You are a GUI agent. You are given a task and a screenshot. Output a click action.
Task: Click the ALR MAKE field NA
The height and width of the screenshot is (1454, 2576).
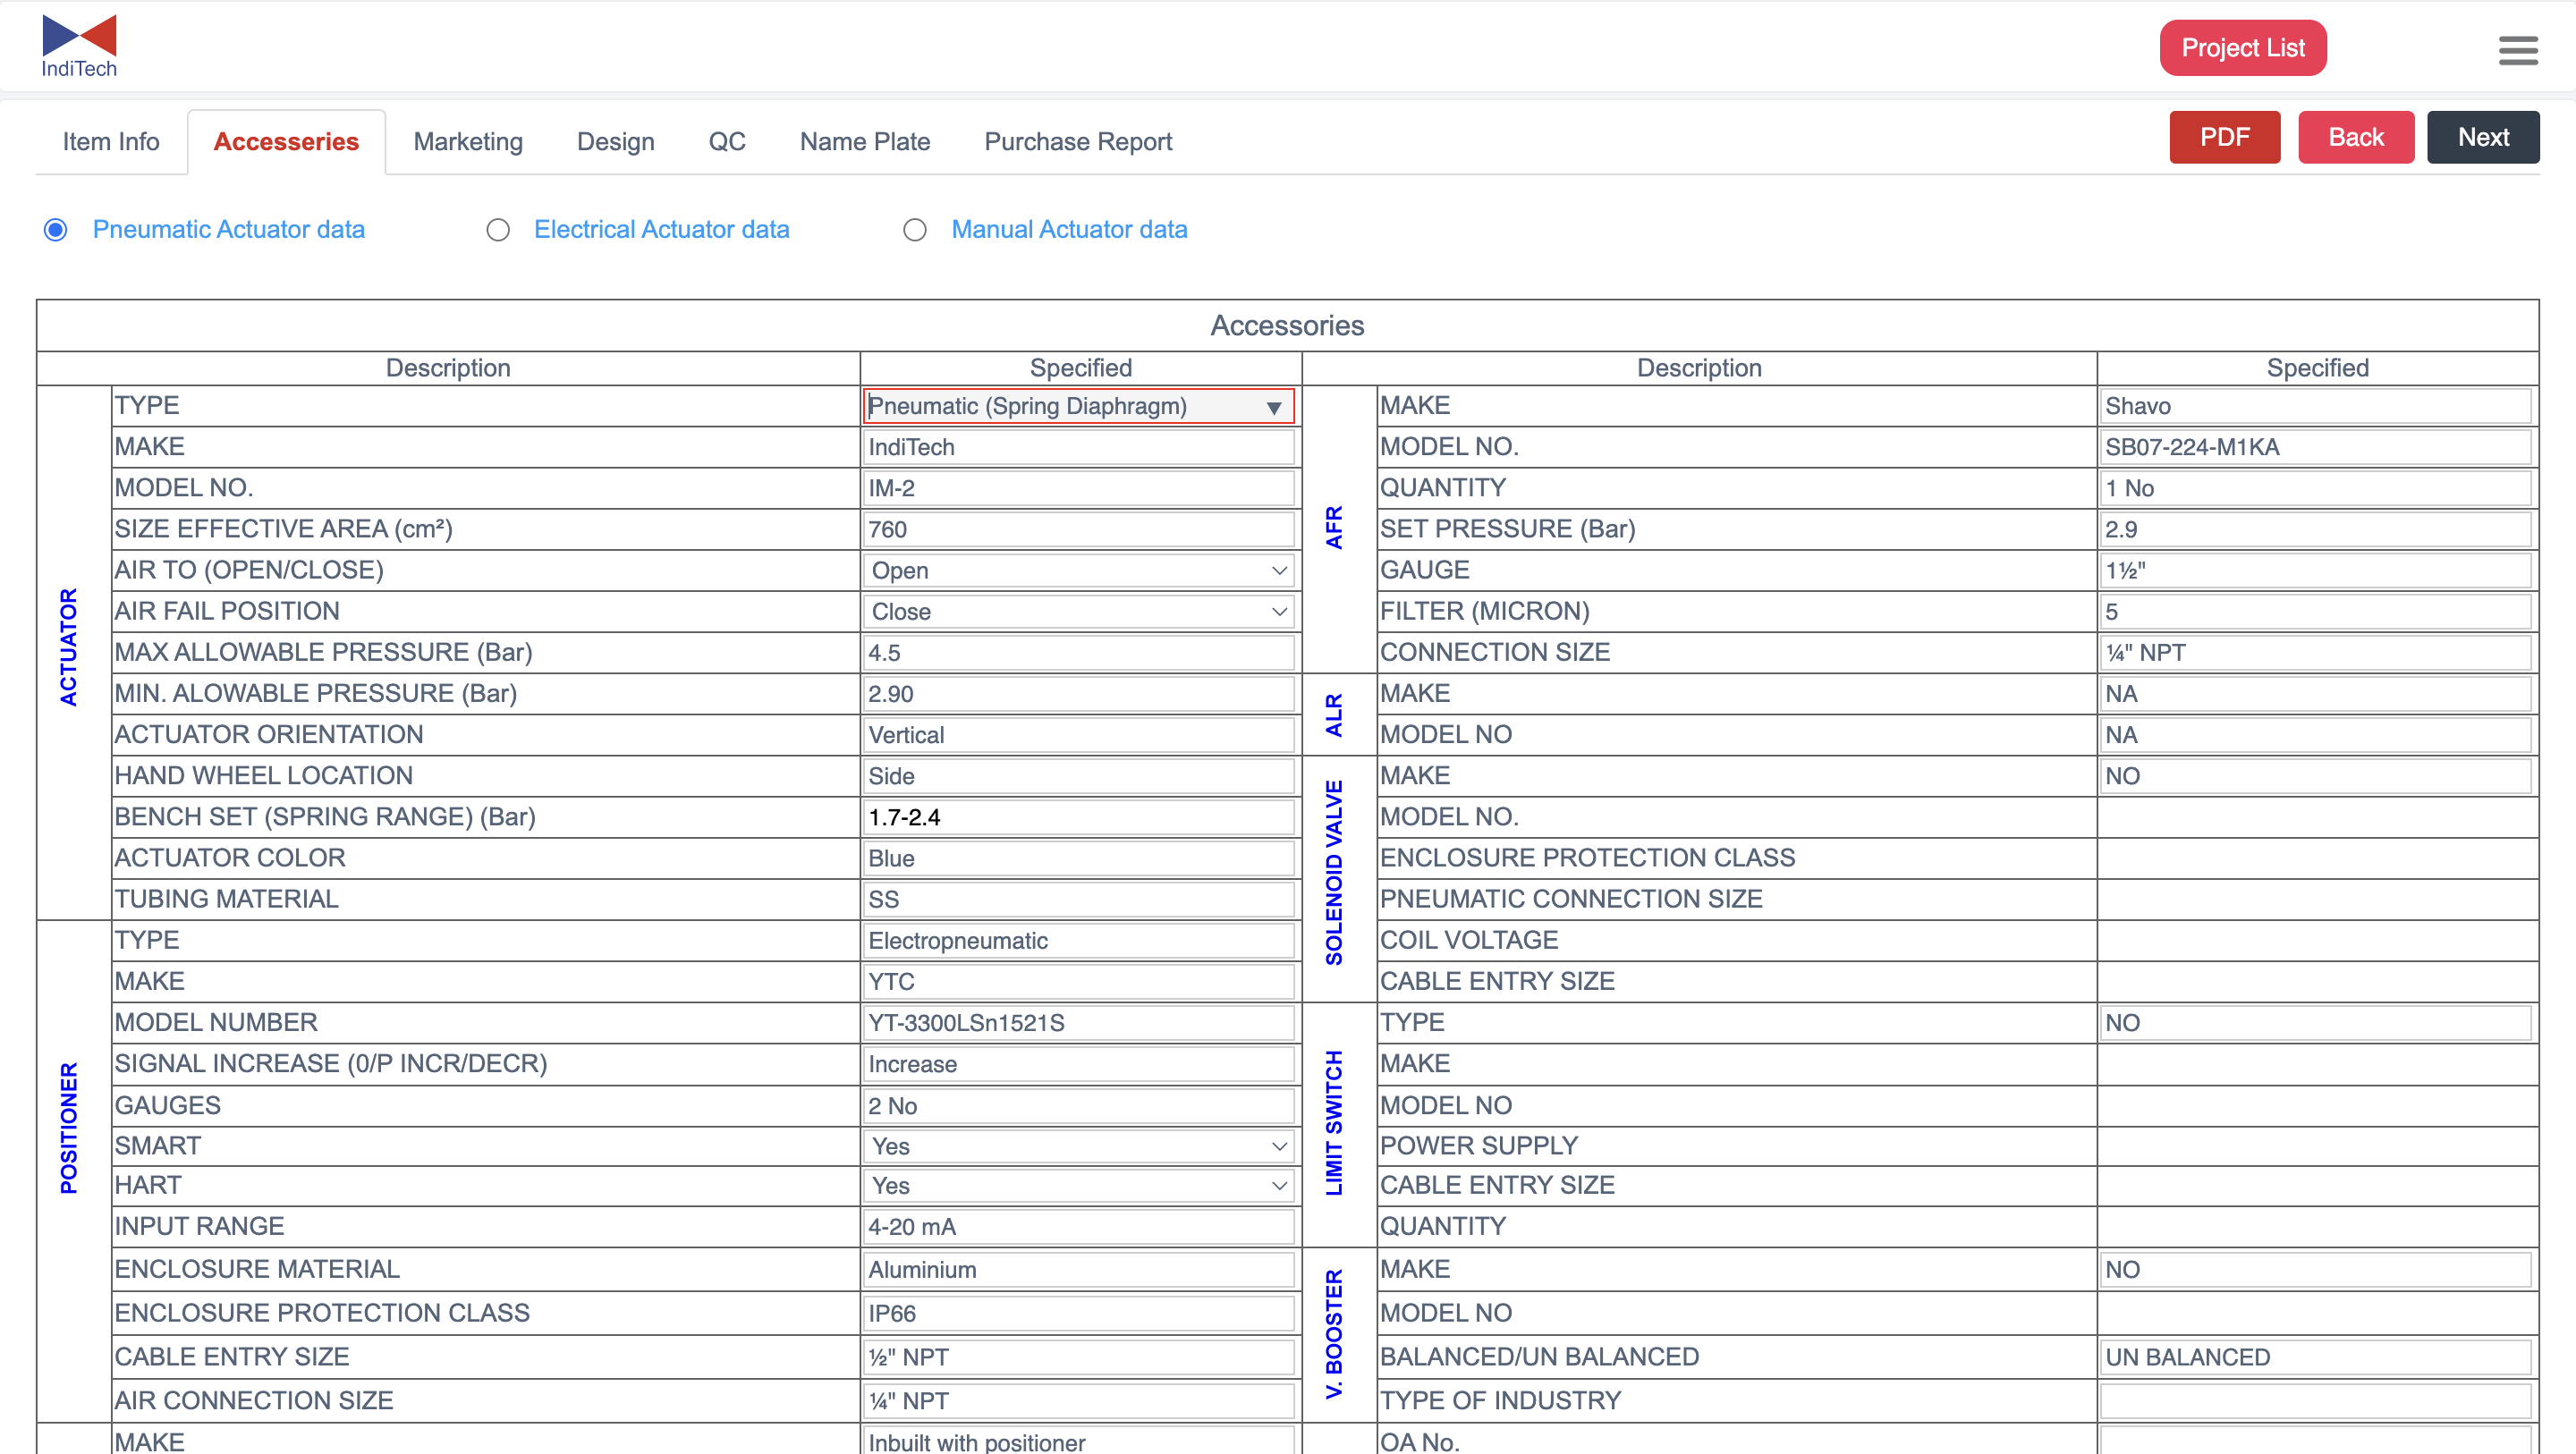tap(2316, 693)
